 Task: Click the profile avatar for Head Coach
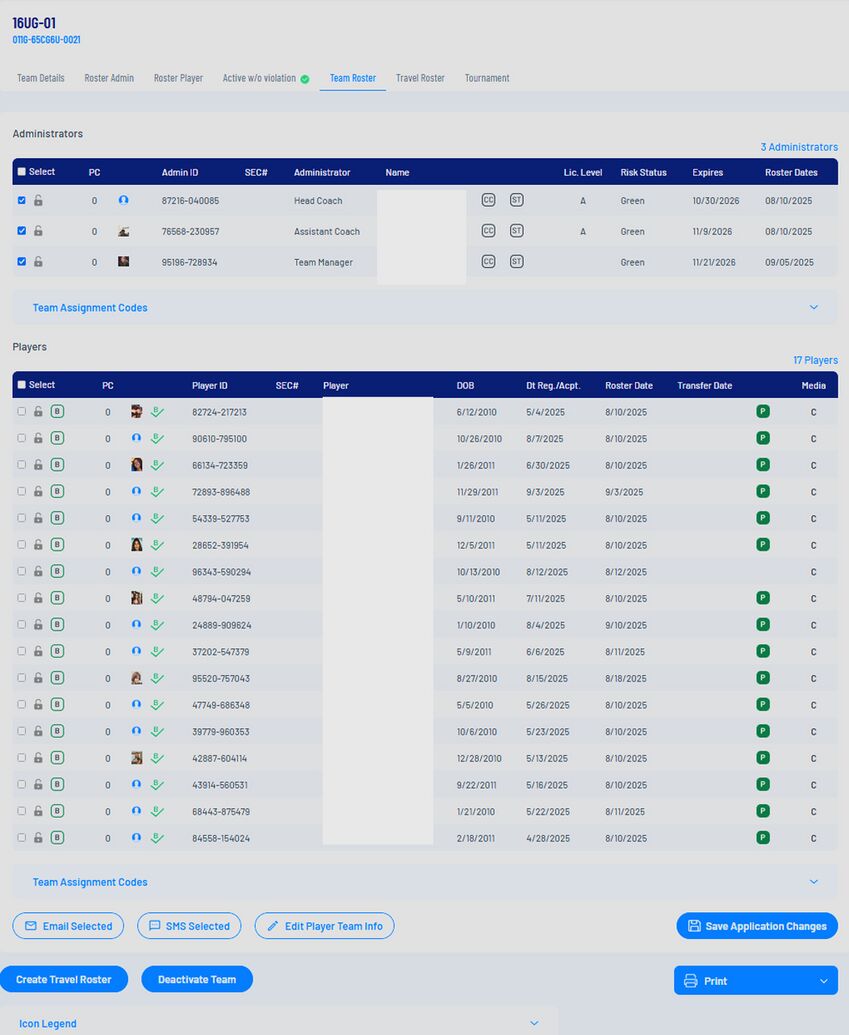pos(123,200)
